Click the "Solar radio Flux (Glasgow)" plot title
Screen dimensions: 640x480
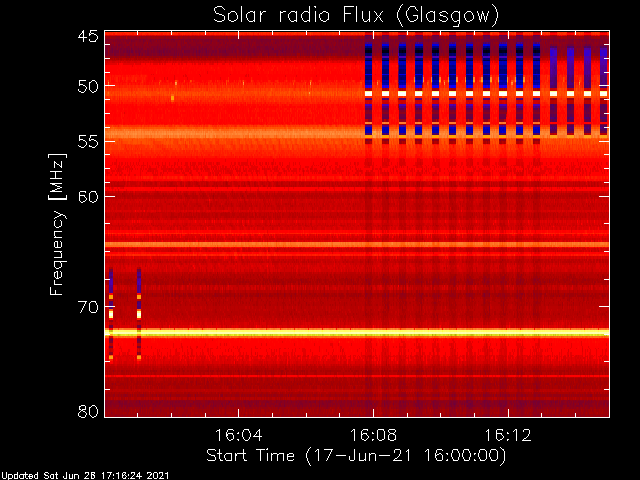pyautogui.click(x=356, y=15)
